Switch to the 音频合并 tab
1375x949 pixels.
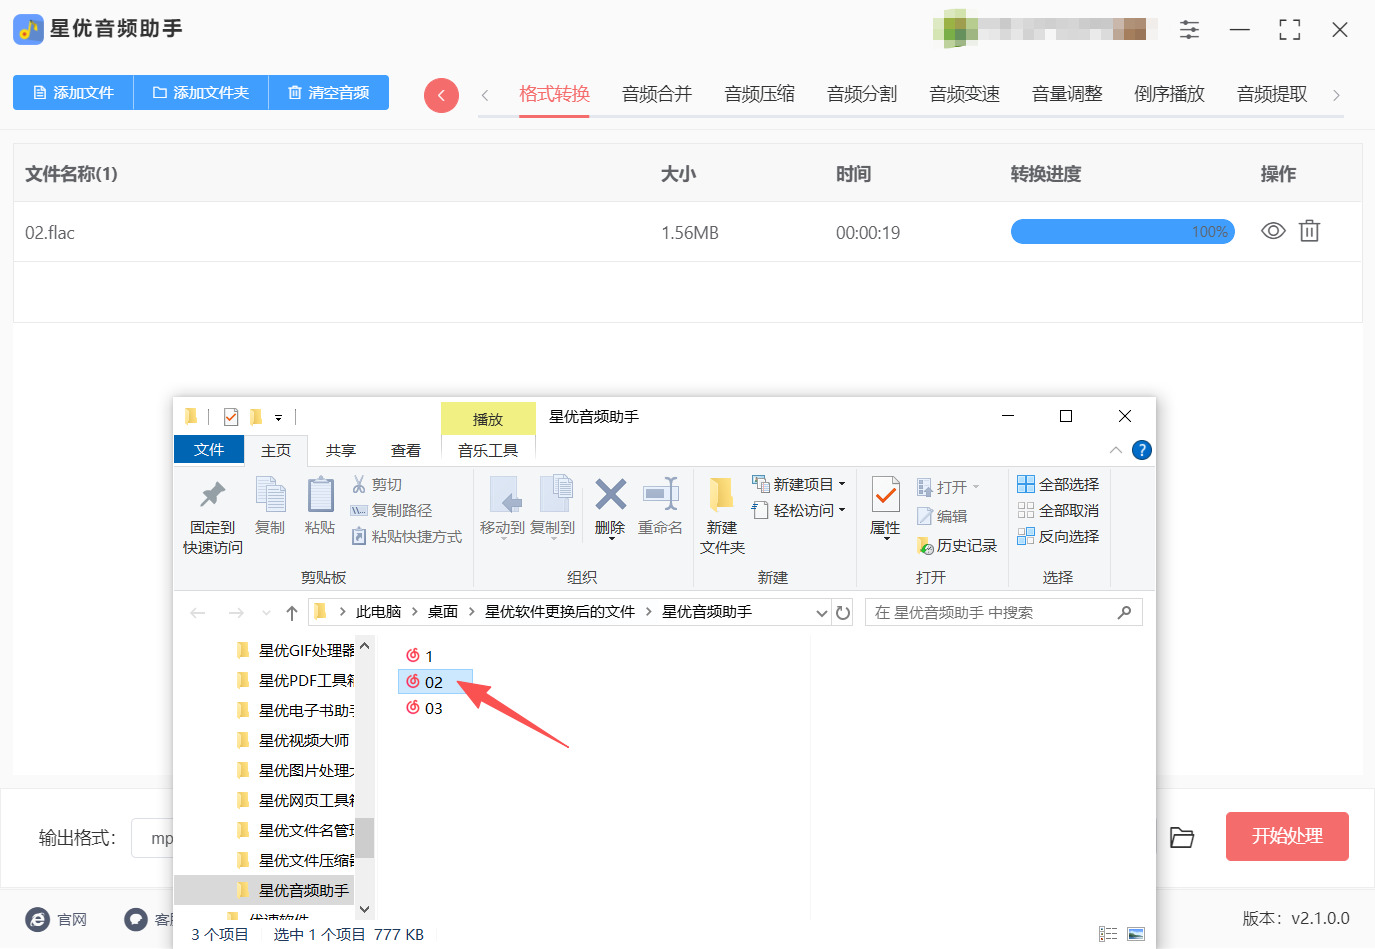(657, 94)
